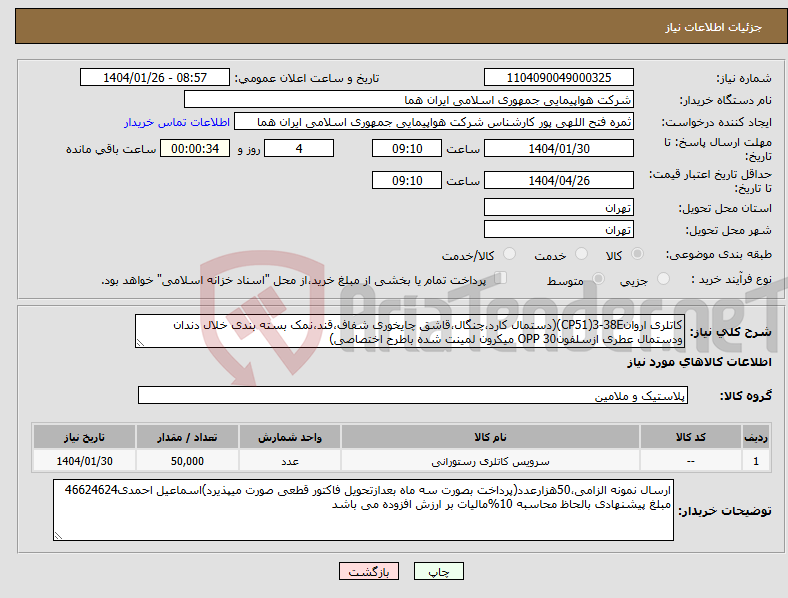Click the تاریخ نیاز column header
Viewport: 788px width, 598px height.
pos(84,437)
